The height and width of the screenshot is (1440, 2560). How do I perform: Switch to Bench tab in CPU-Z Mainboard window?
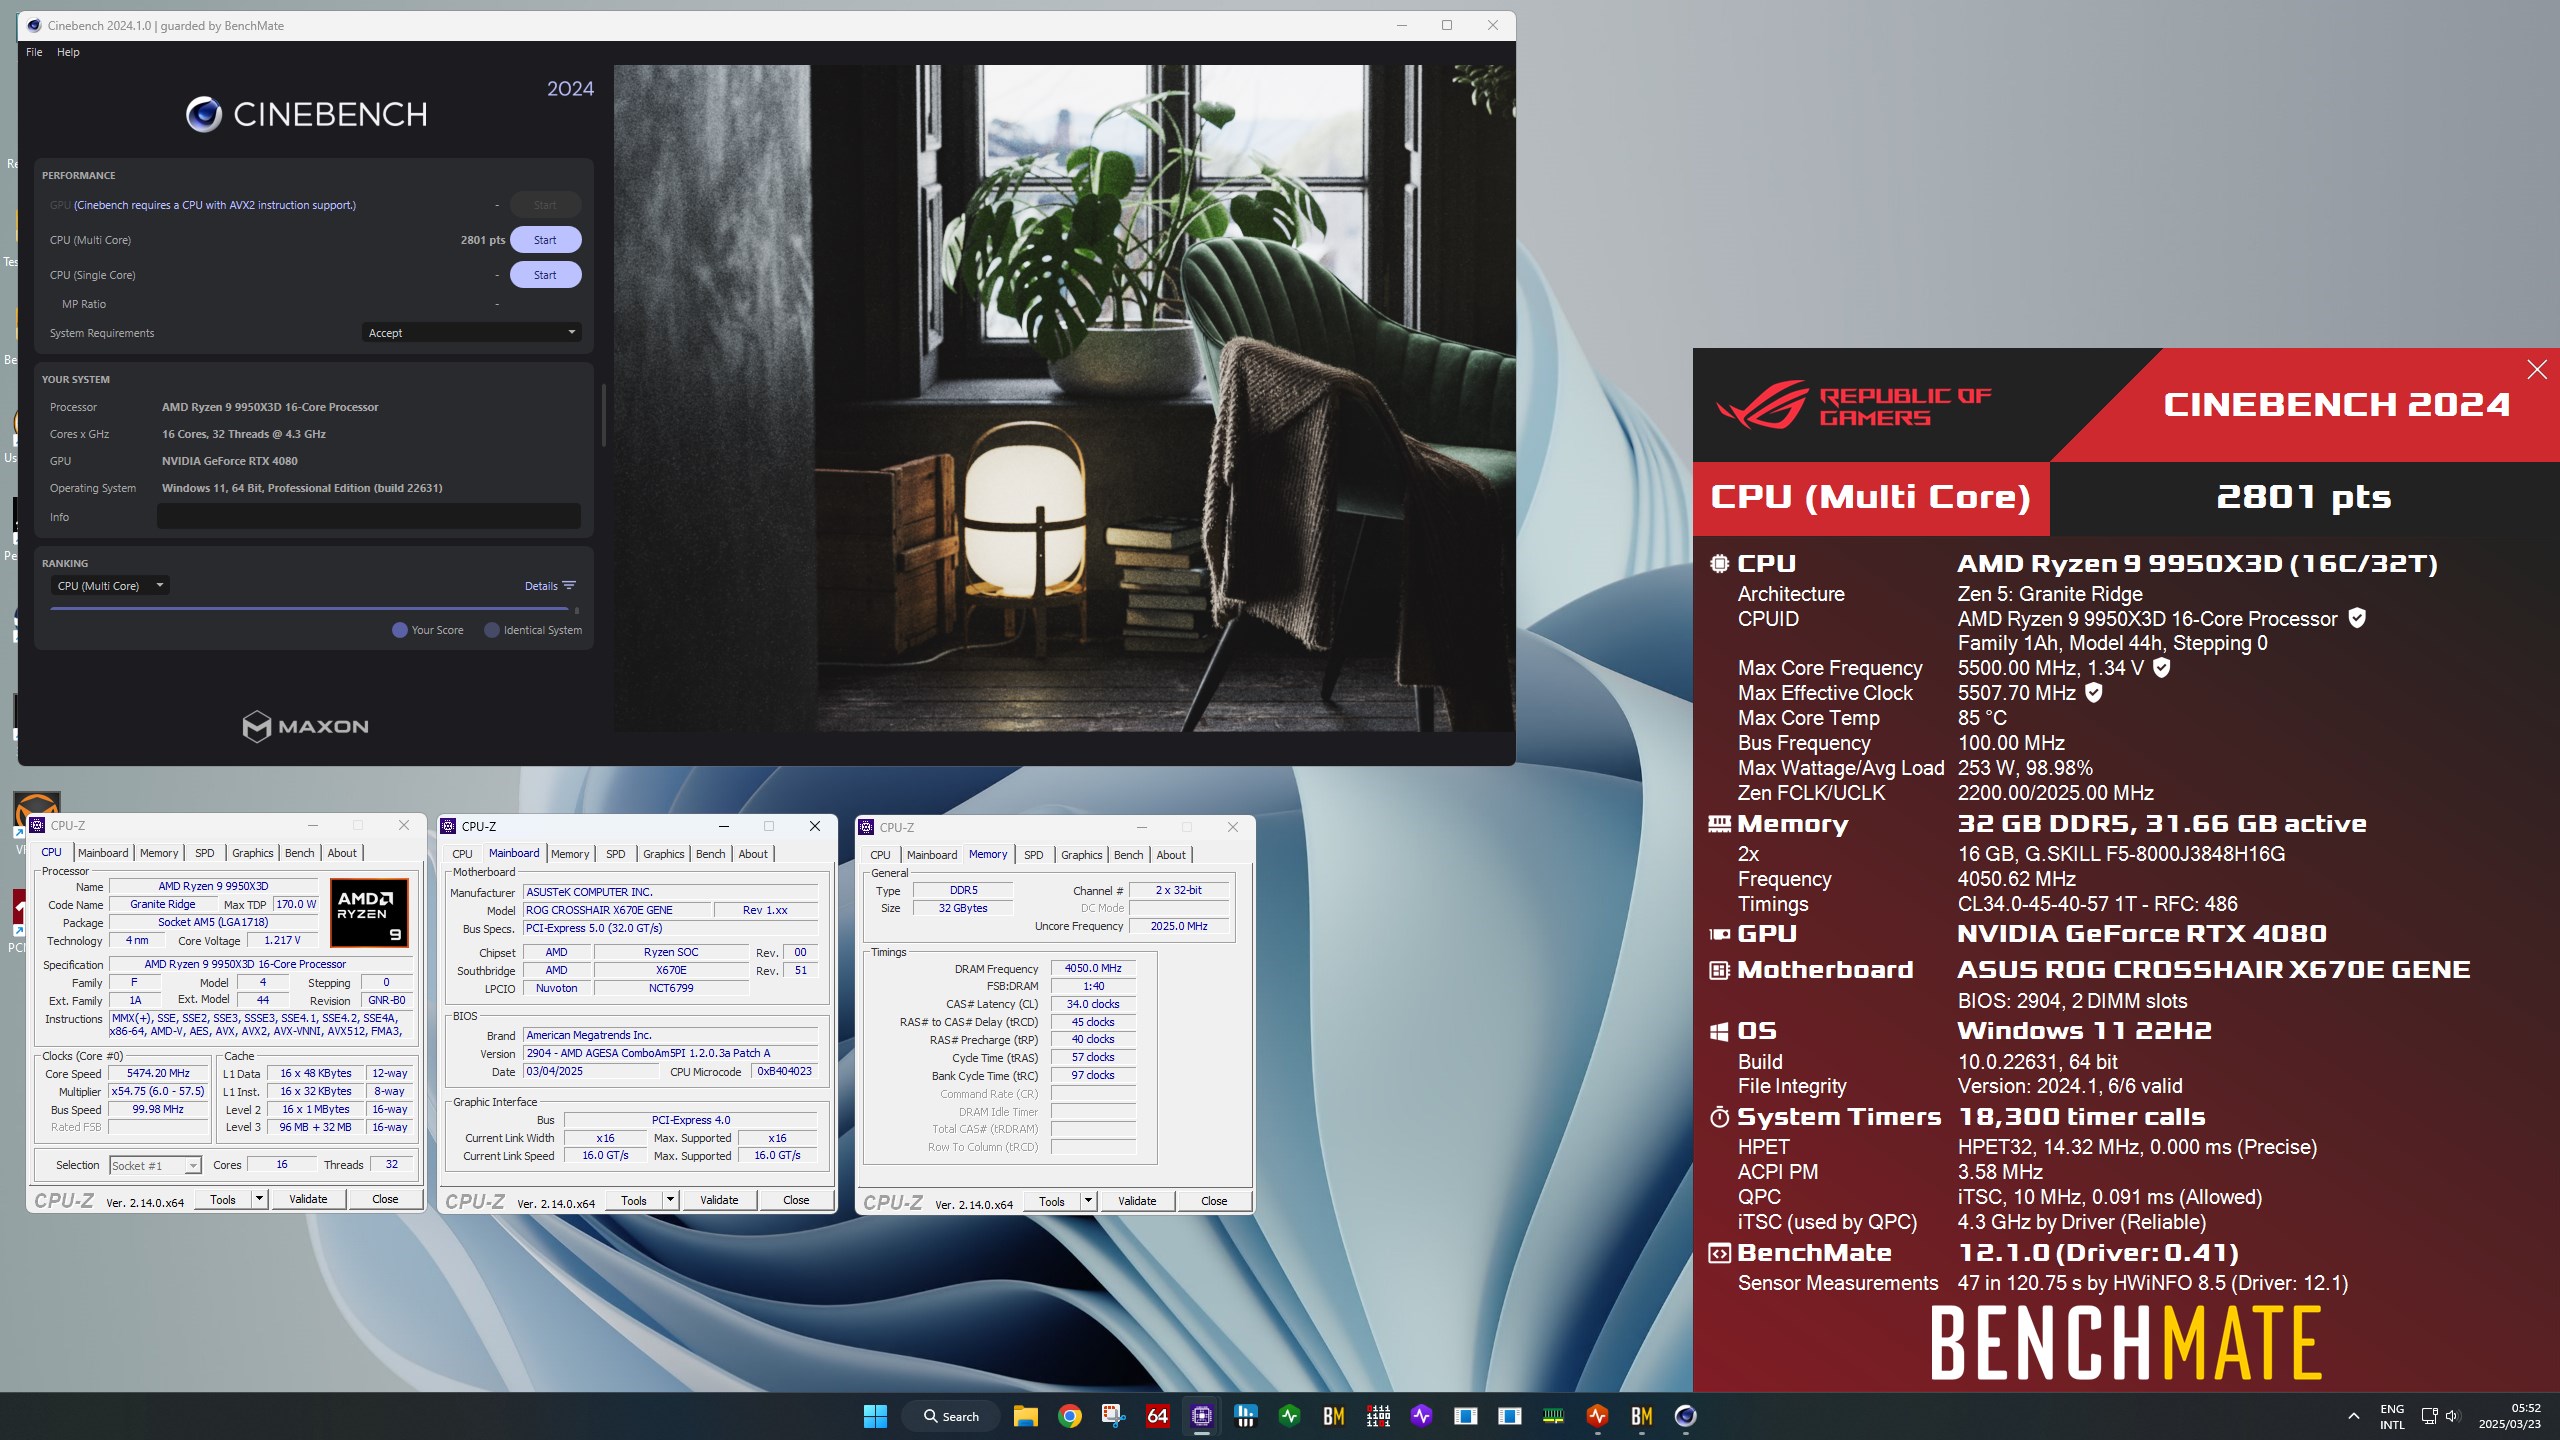(711, 854)
